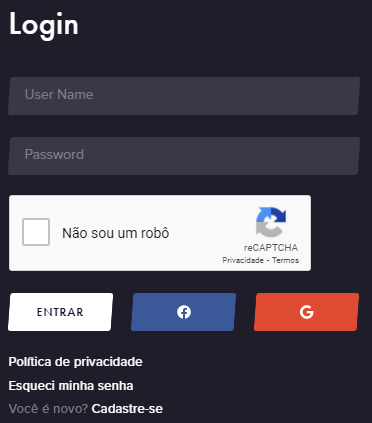Image resolution: width=372 pixels, height=423 pixels.
Task: Click the reCAPTCHA arrows logo
Action: coord(271,222)
